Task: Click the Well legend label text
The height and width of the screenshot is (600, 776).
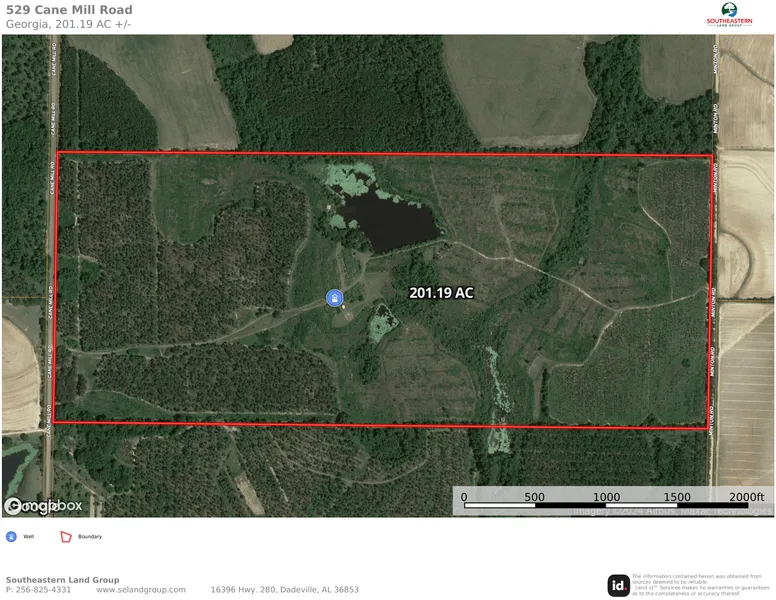Action: (29, 537)
